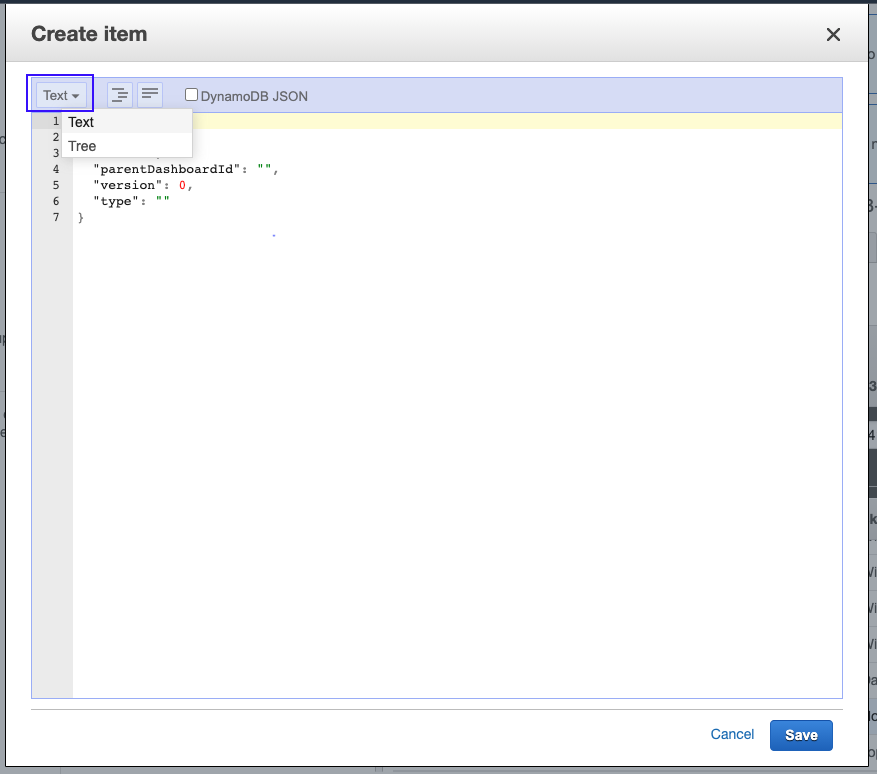Viewport: 877px width, 774px height.
Task: Click the empty string value of parentDashboardId
Action: pos(264,168)
